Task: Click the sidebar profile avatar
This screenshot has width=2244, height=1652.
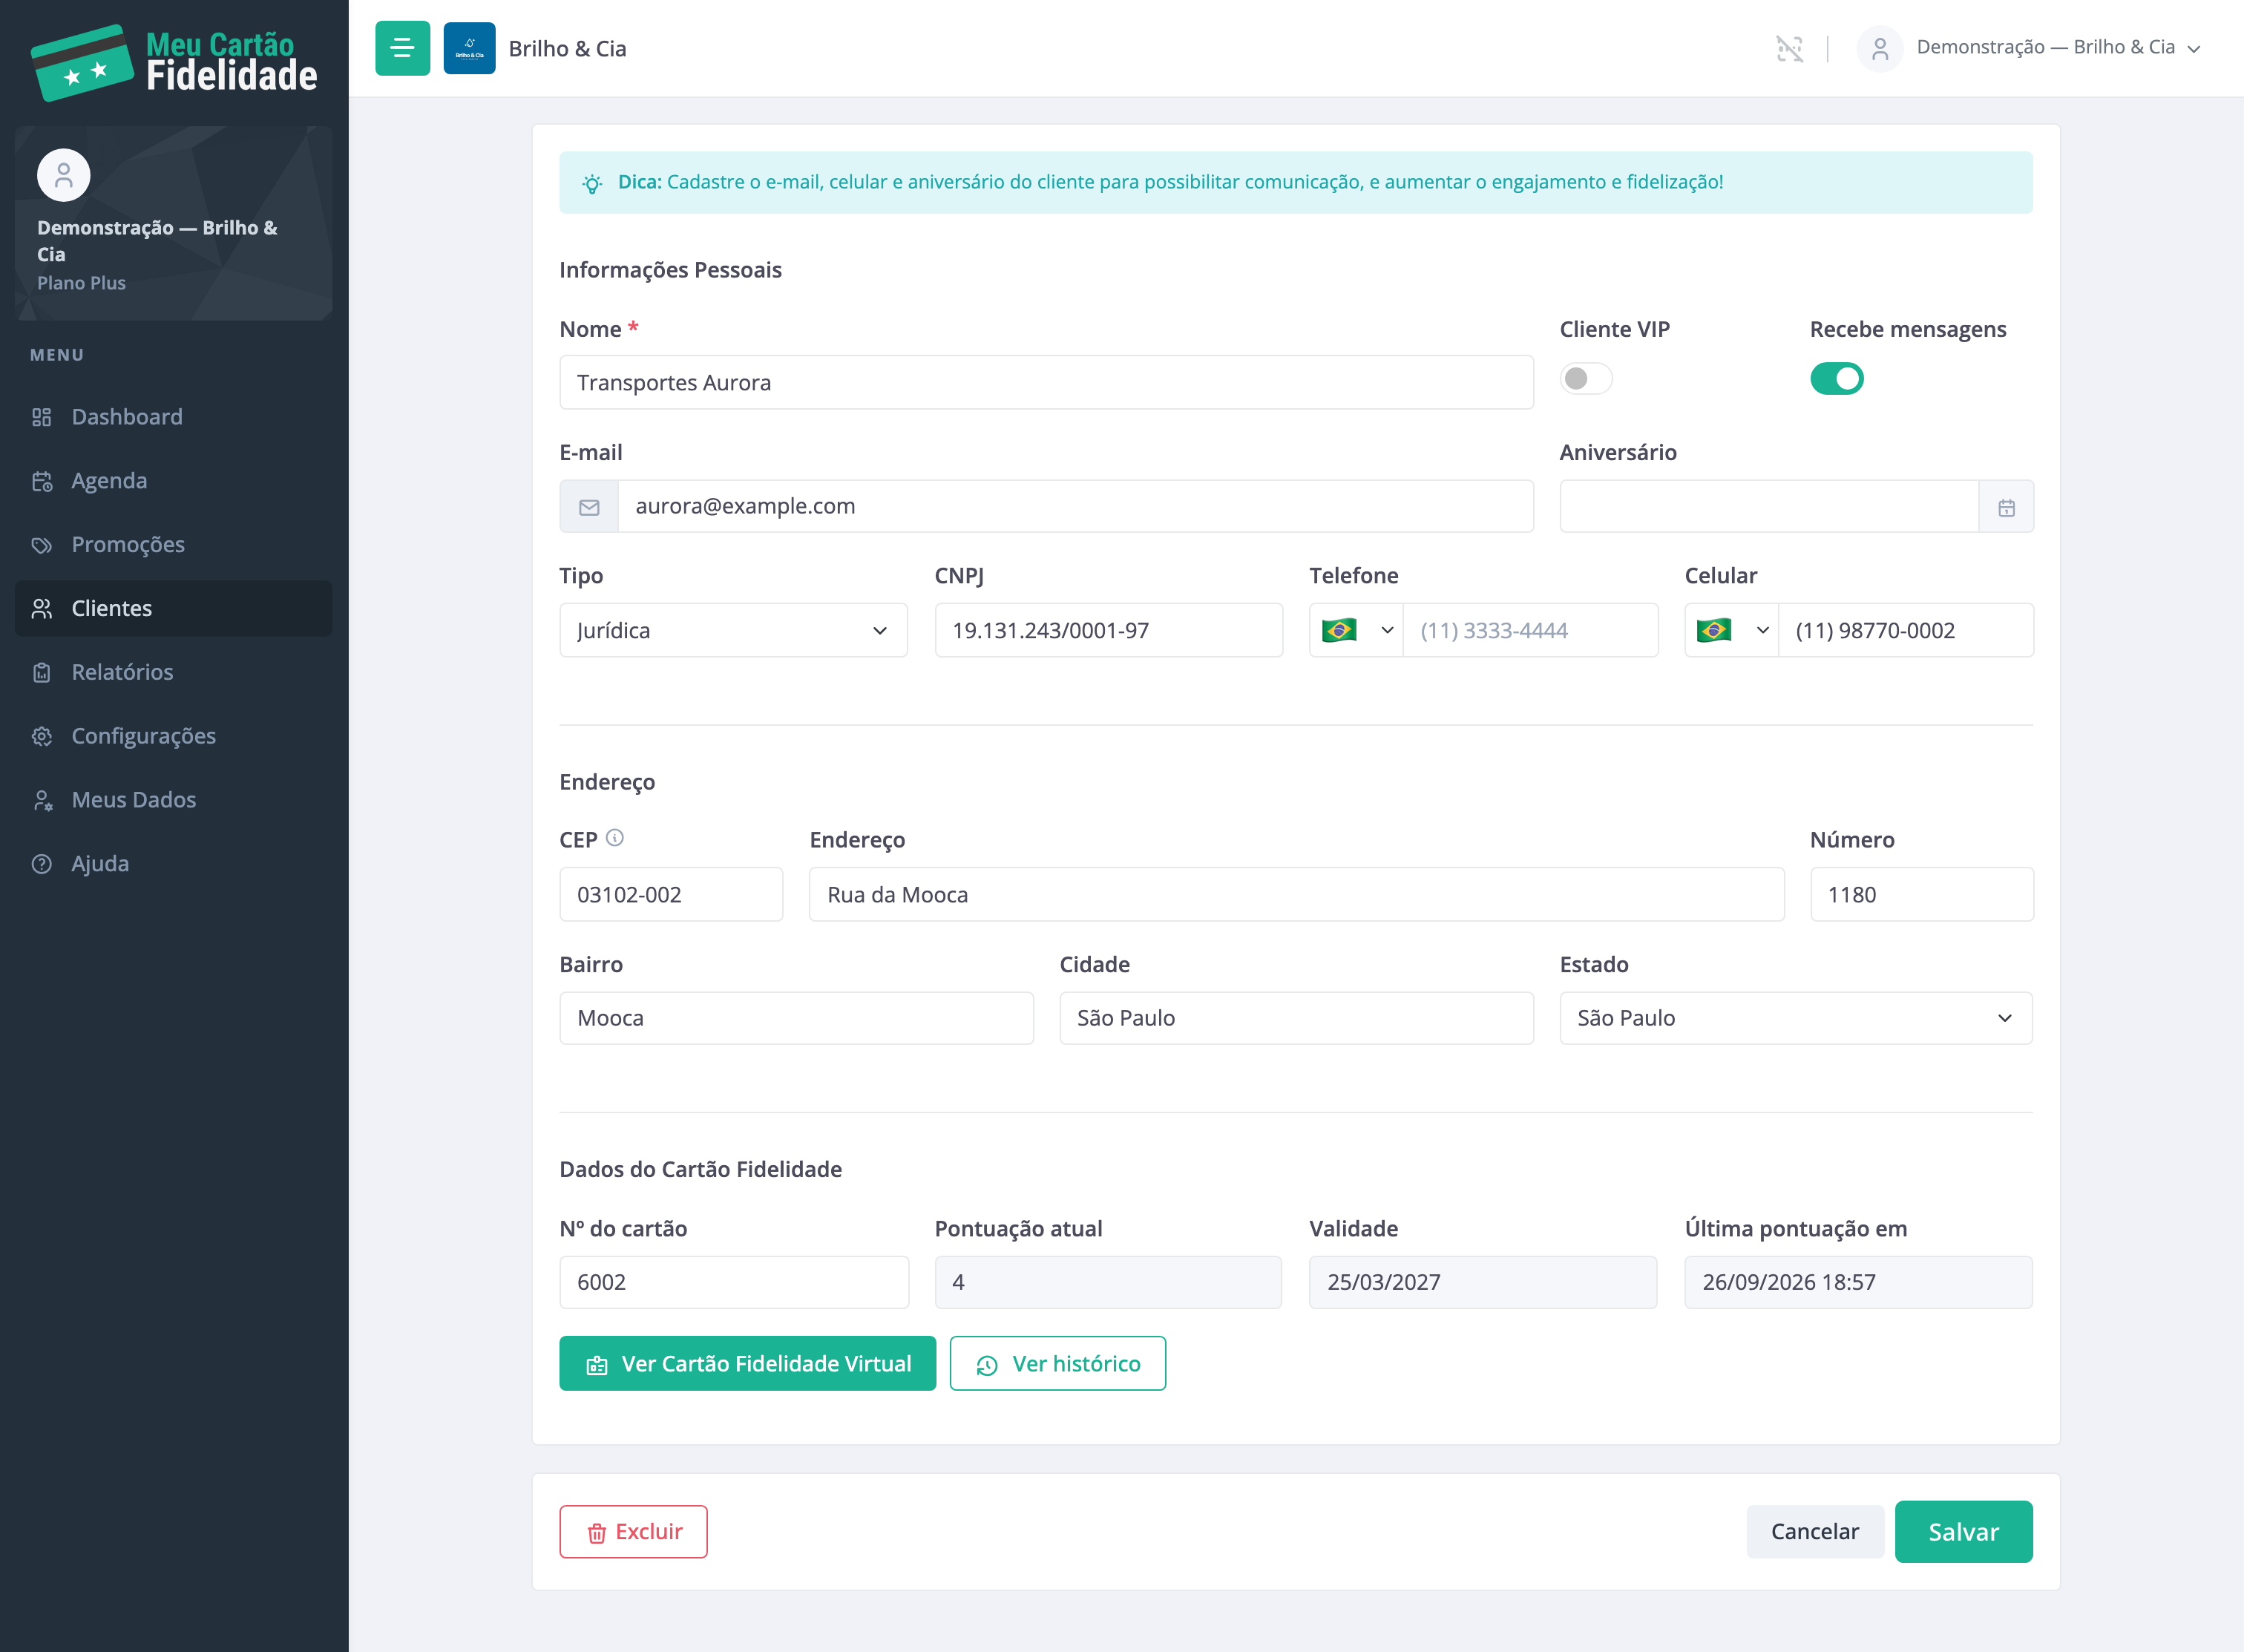Action: tap(64, 176)
